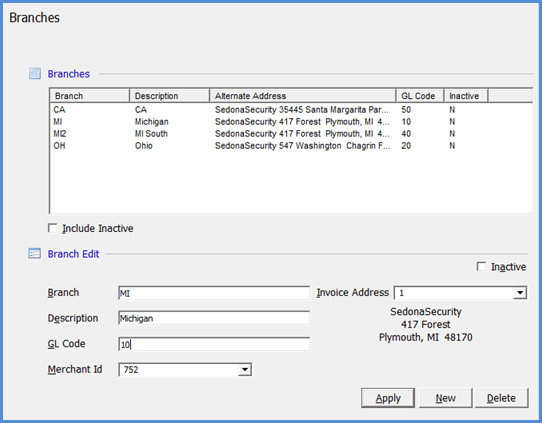Check the Inactive checkbox in Branch Edit

481,266
